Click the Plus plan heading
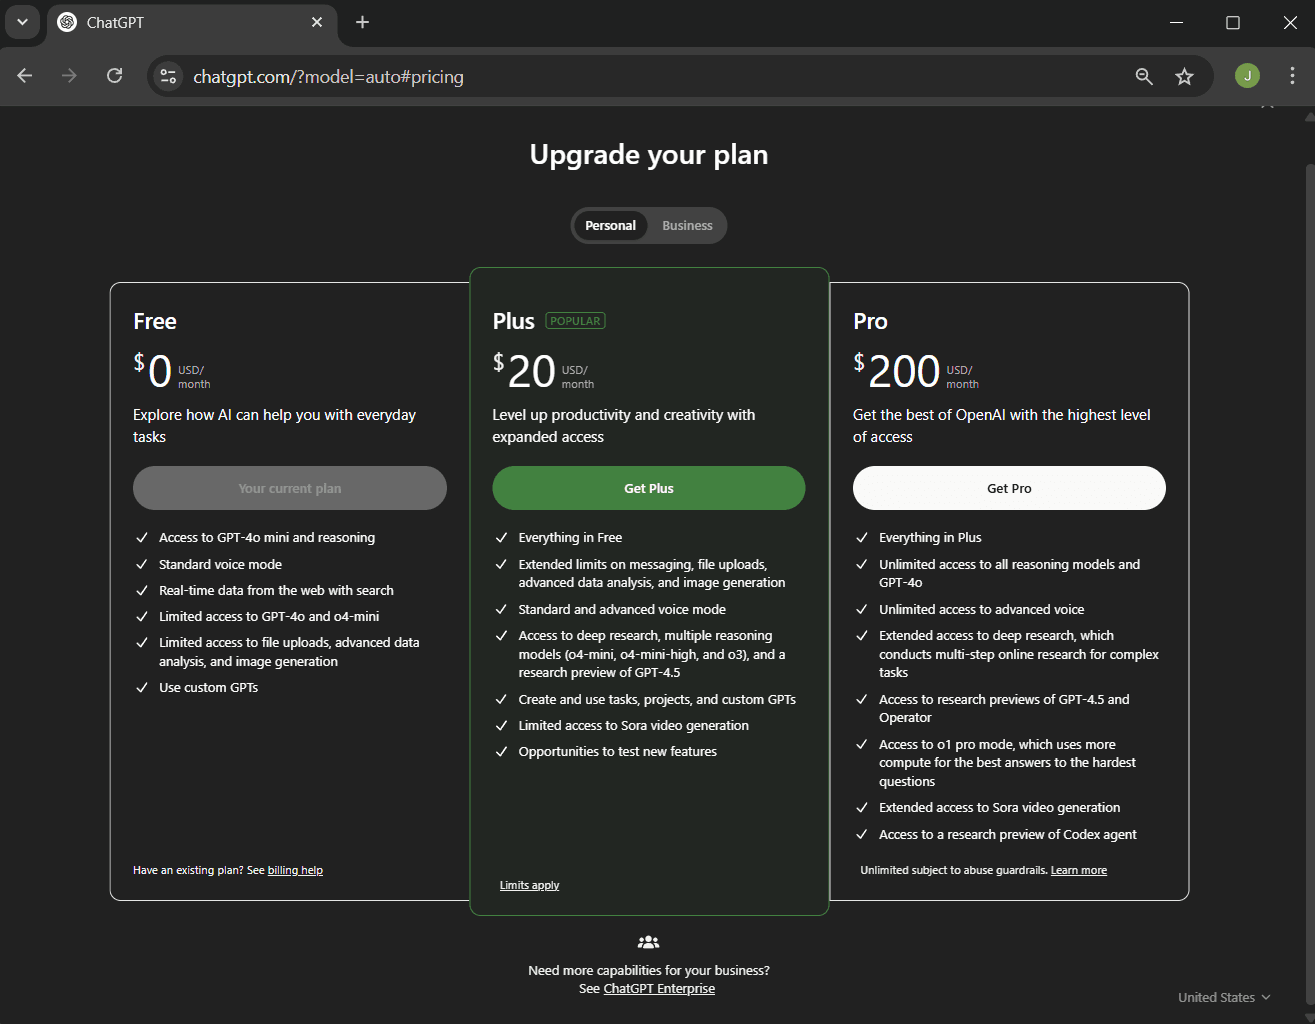 [x=514, y=321]
